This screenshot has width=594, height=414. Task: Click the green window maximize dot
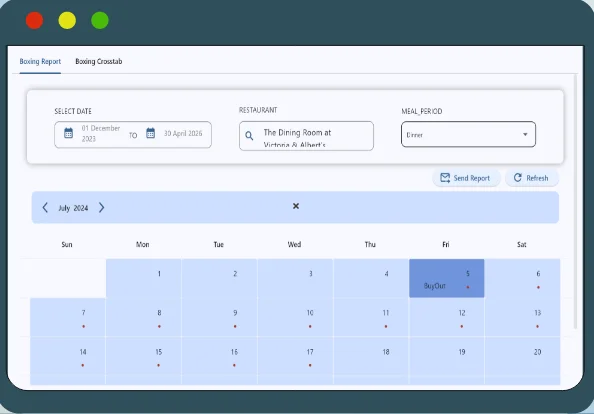(x=100, y=20)
